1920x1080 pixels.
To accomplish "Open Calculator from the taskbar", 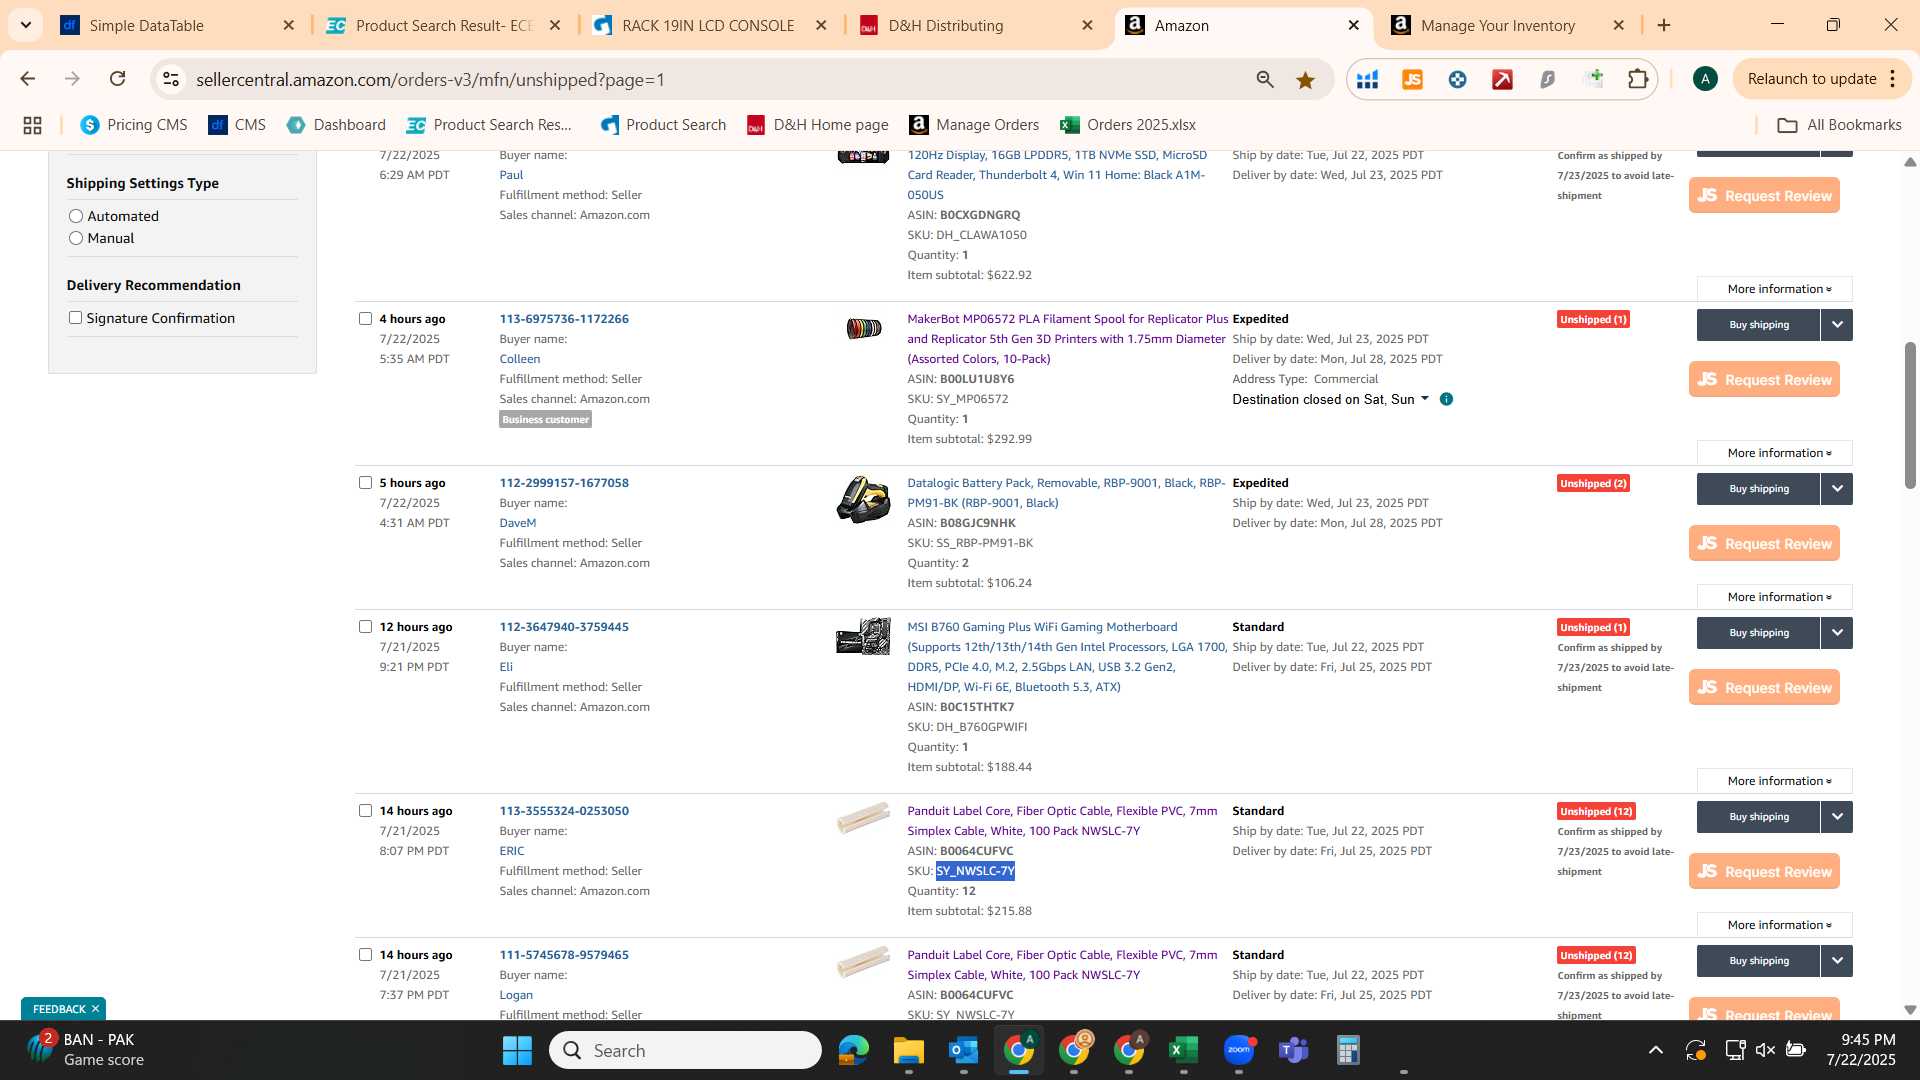I will (1348, 1050).
